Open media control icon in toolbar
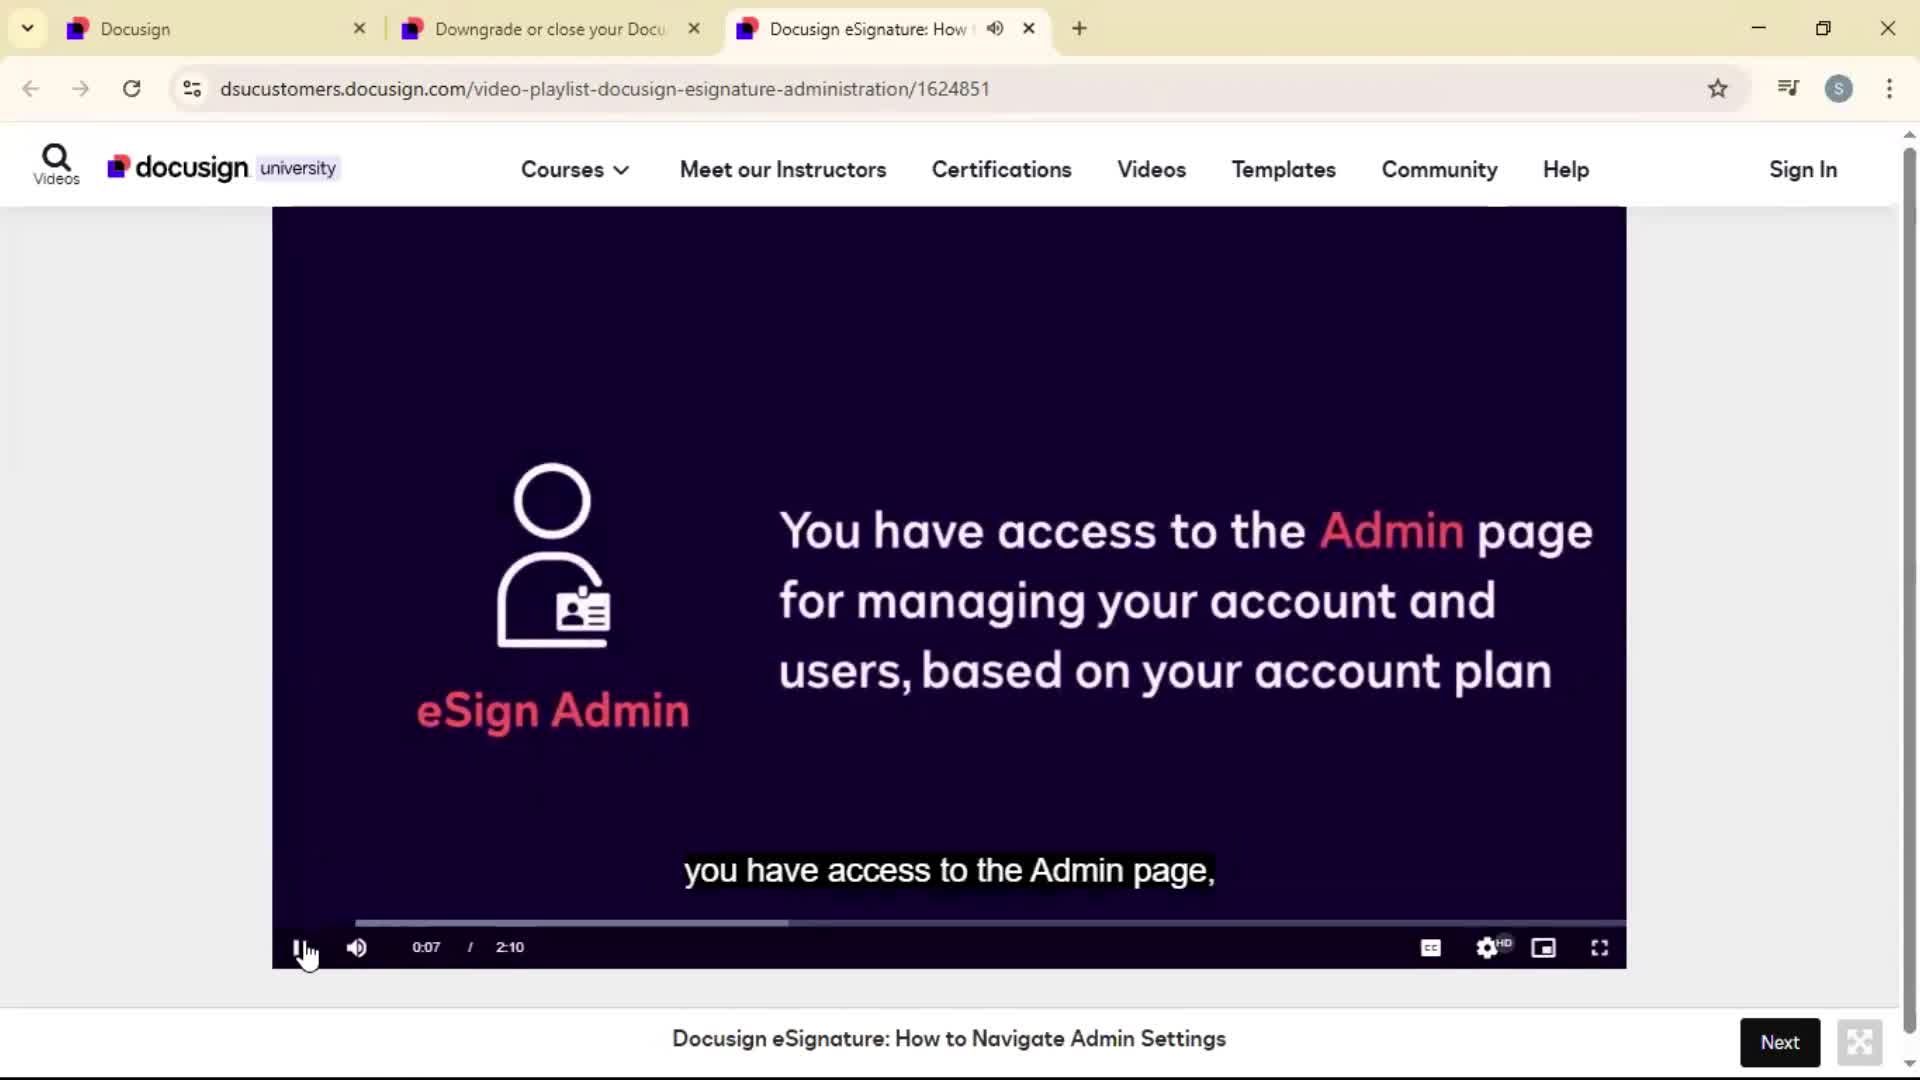The height and width of the screenshot is (1080, 1920). tap(1788, 88)
